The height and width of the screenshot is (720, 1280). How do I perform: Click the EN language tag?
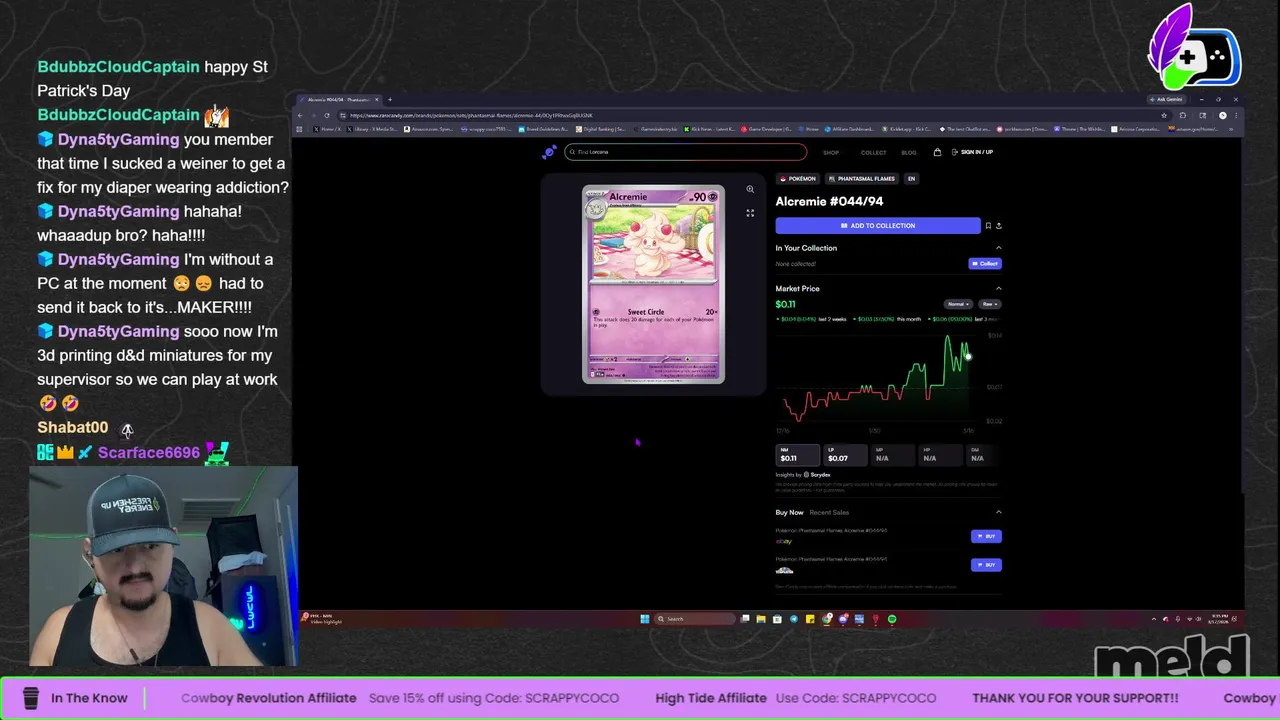911,179
